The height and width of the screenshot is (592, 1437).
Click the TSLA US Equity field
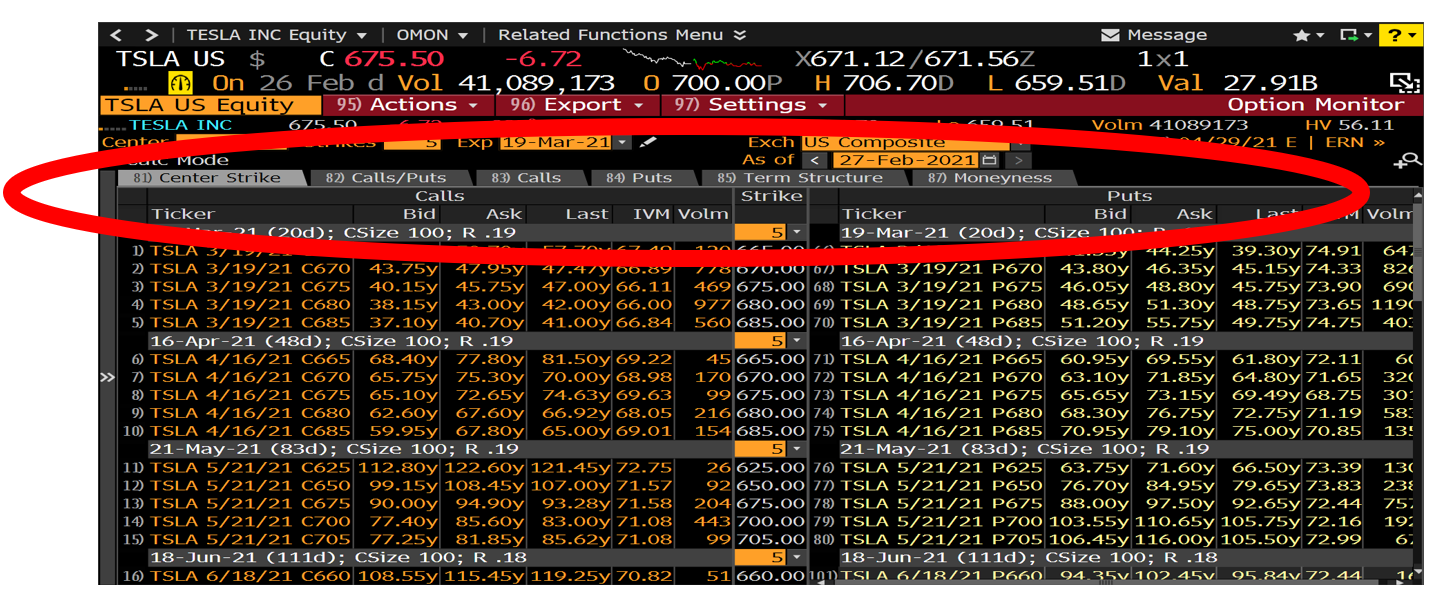coord(211,105)
